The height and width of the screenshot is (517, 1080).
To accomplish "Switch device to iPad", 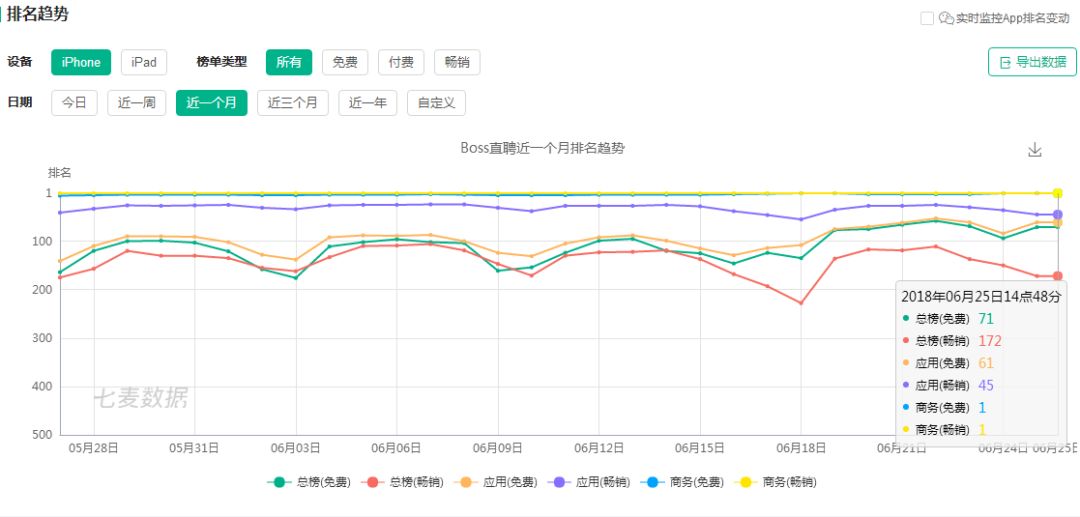I will click(144, 62).
